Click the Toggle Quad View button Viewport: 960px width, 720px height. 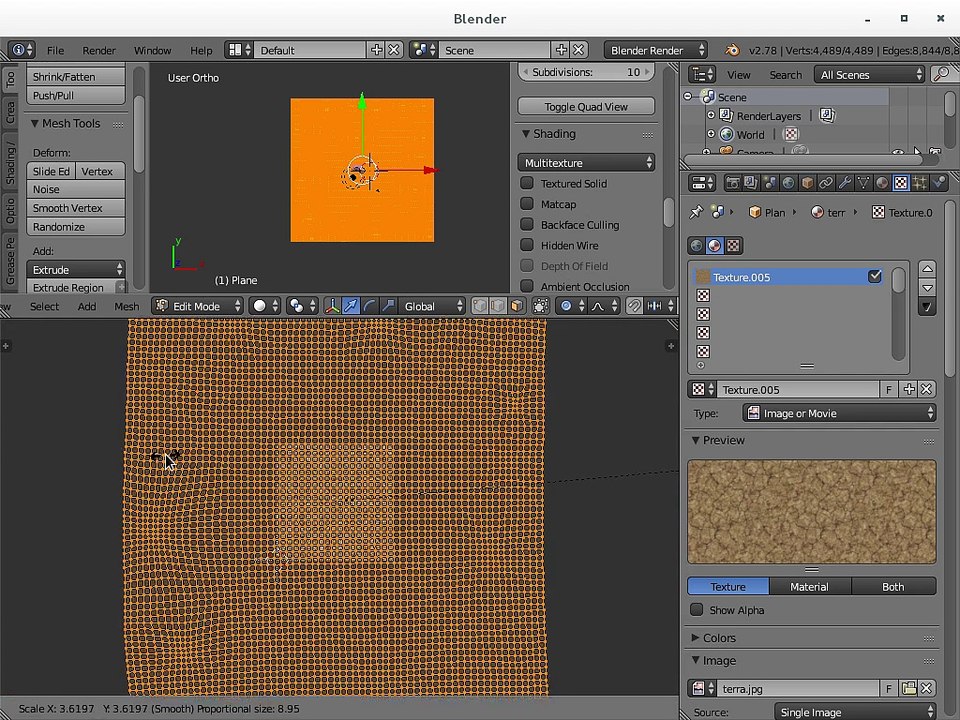click(x=586, y=107)
